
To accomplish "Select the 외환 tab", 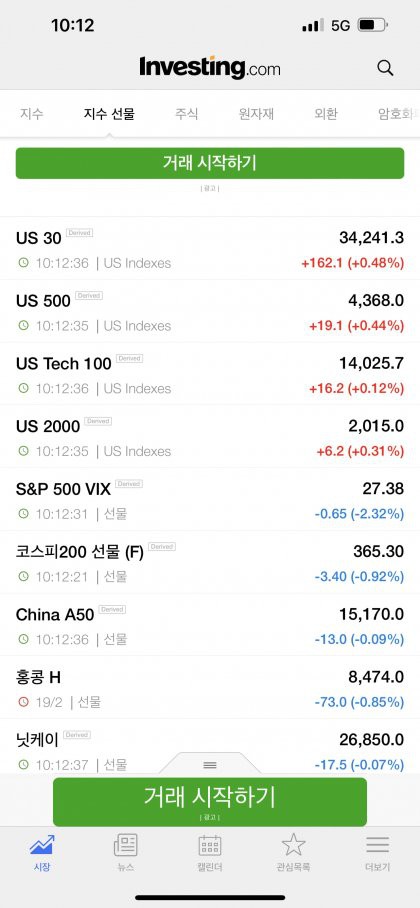I will (x=326, y=114).
